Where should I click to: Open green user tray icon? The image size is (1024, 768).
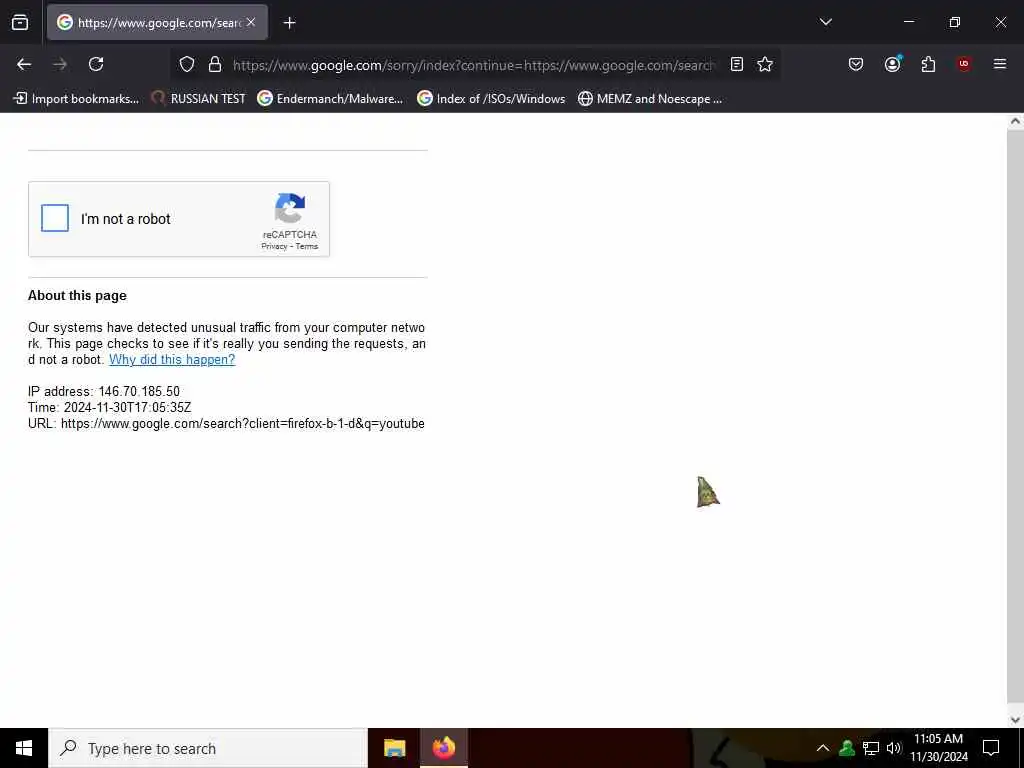847,748
